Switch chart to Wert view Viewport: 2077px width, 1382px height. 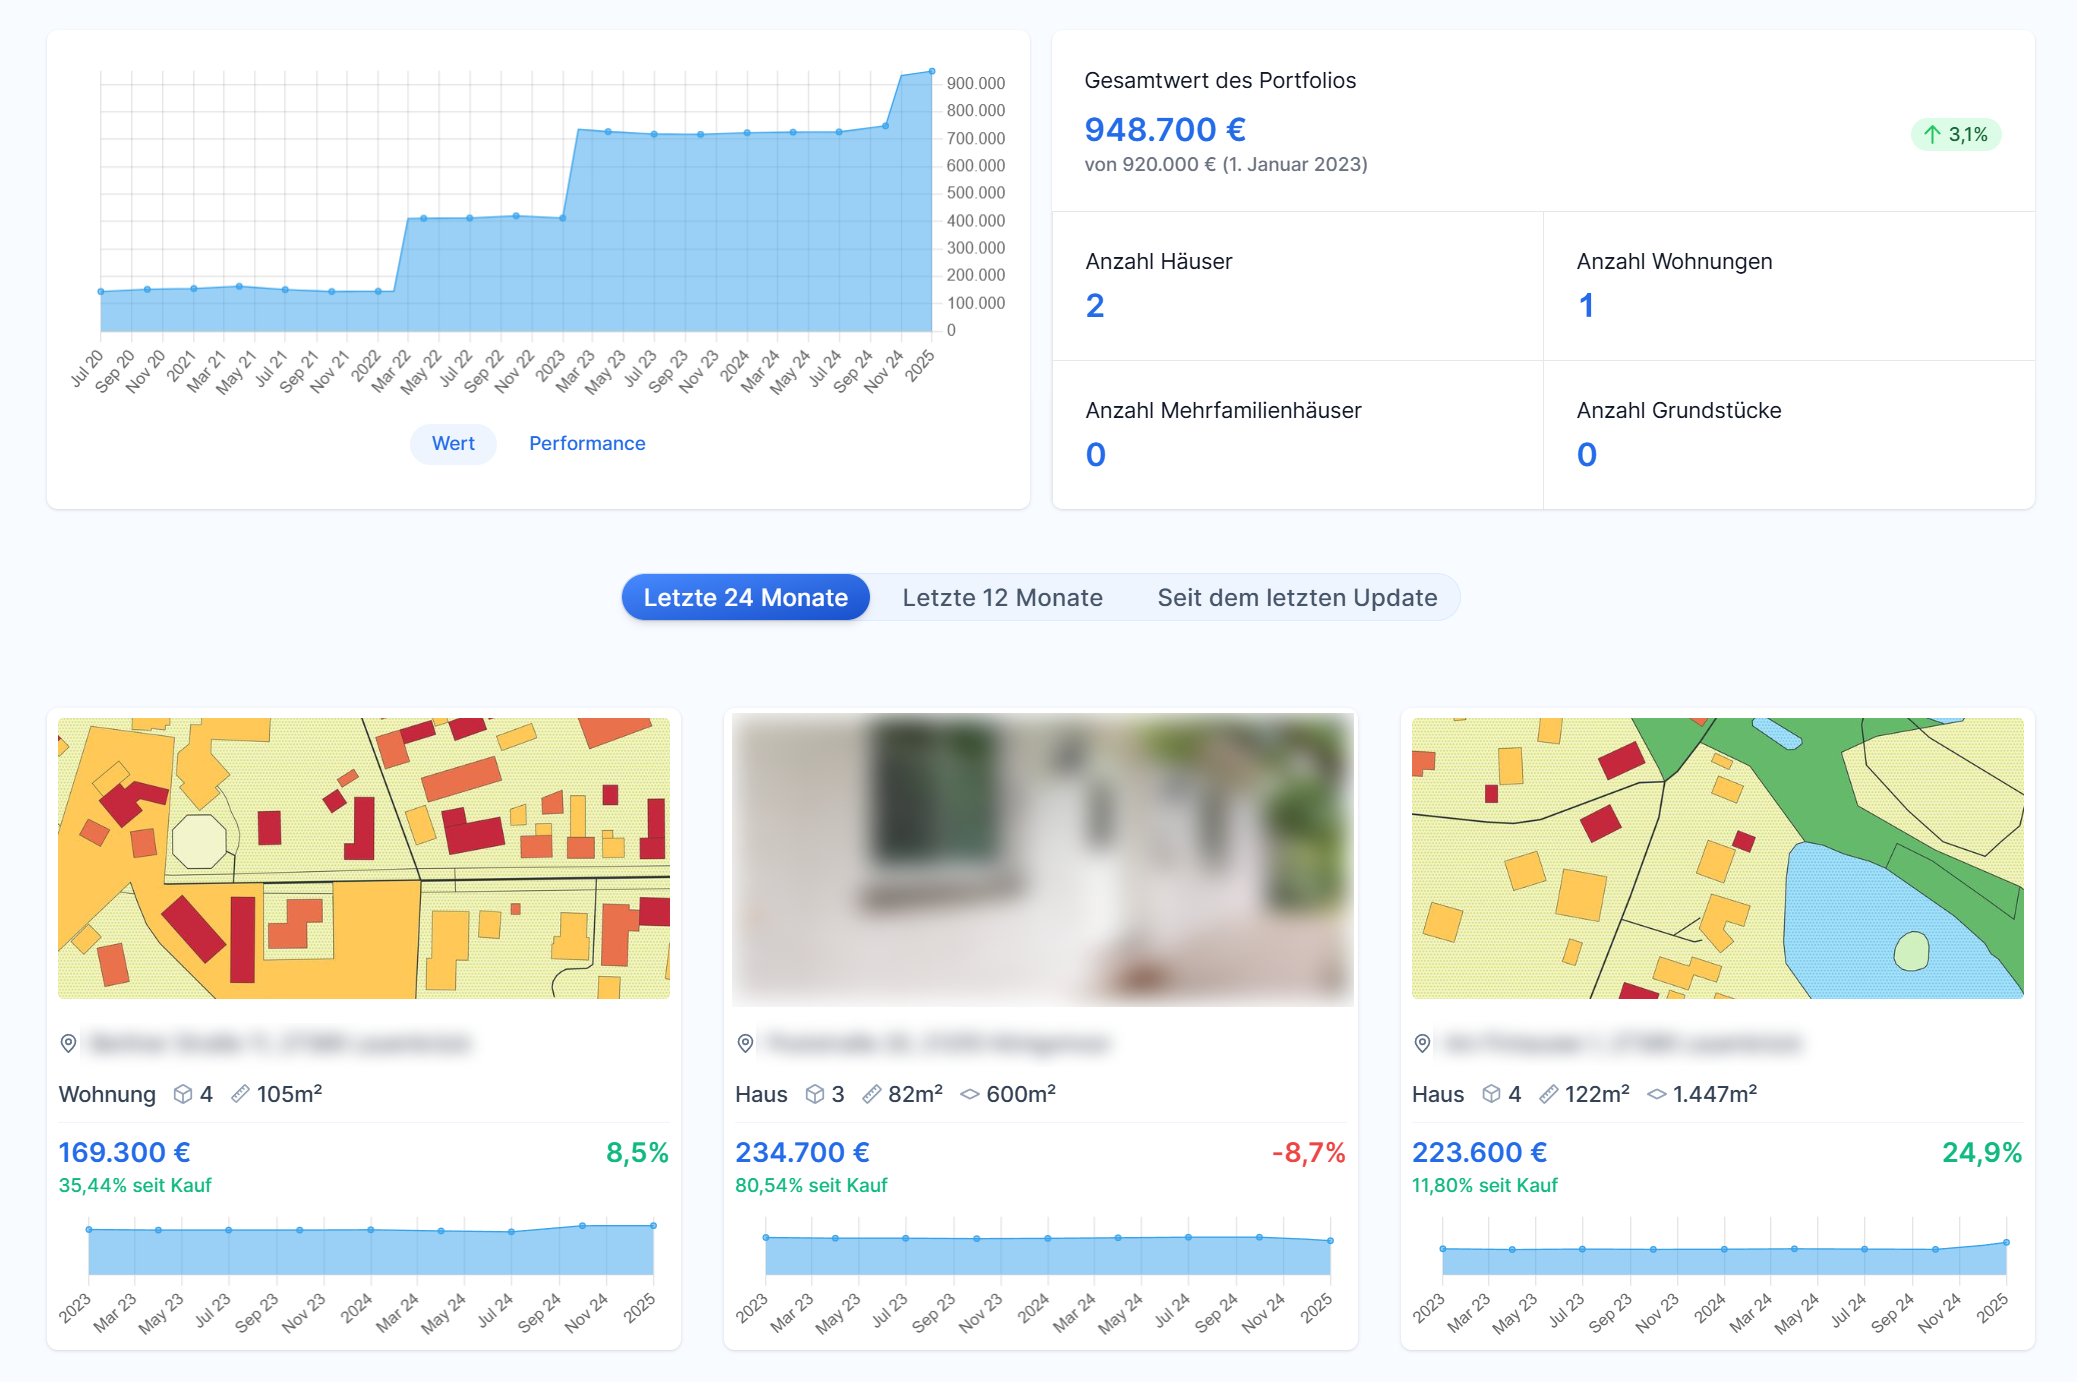click(453, 443)
